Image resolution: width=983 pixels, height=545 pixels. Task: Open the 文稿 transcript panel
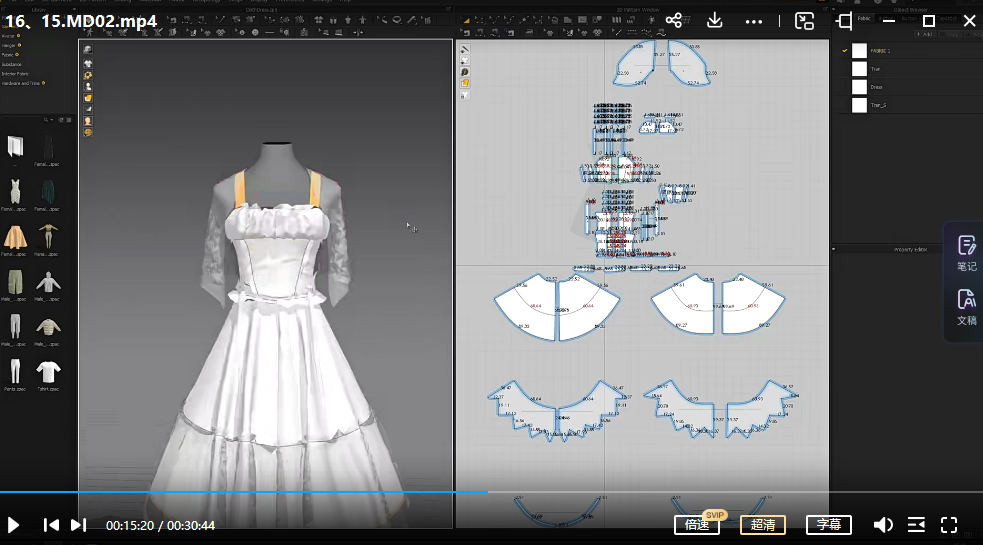966,306
